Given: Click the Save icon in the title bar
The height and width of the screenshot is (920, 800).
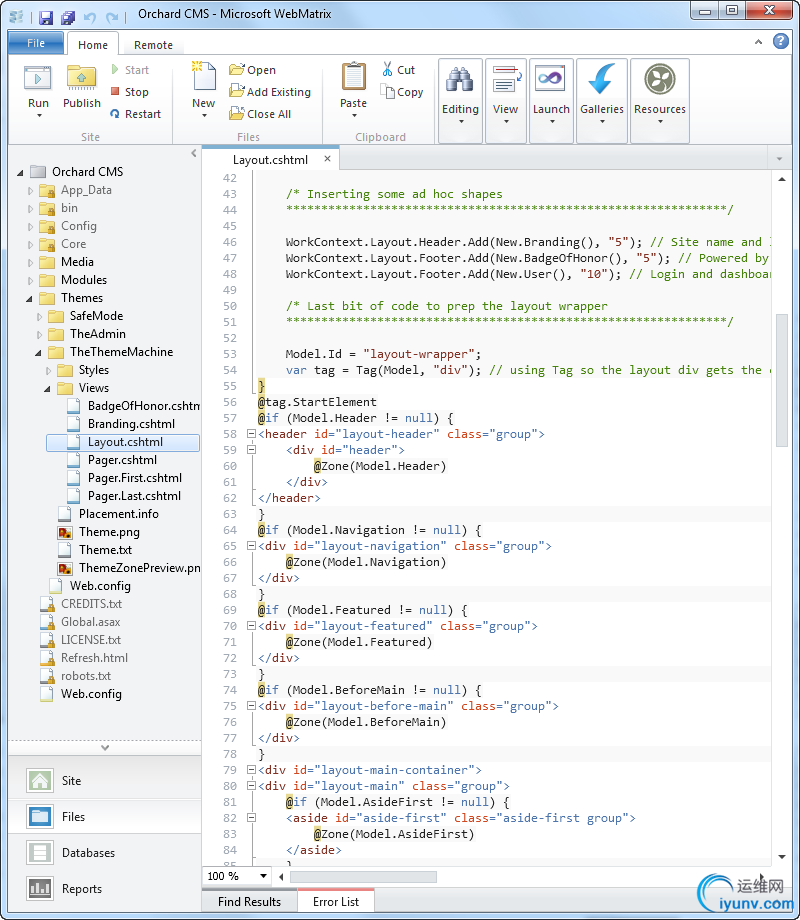Looking at the screenshot, I should click(46, 17).
